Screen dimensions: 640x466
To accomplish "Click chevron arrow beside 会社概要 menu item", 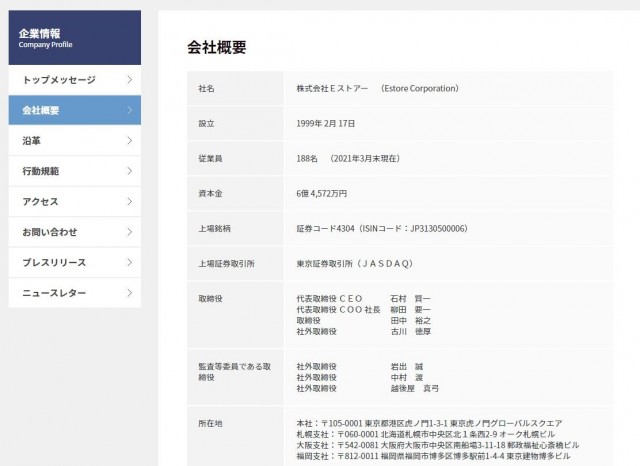I will click(x=129, y=110).
